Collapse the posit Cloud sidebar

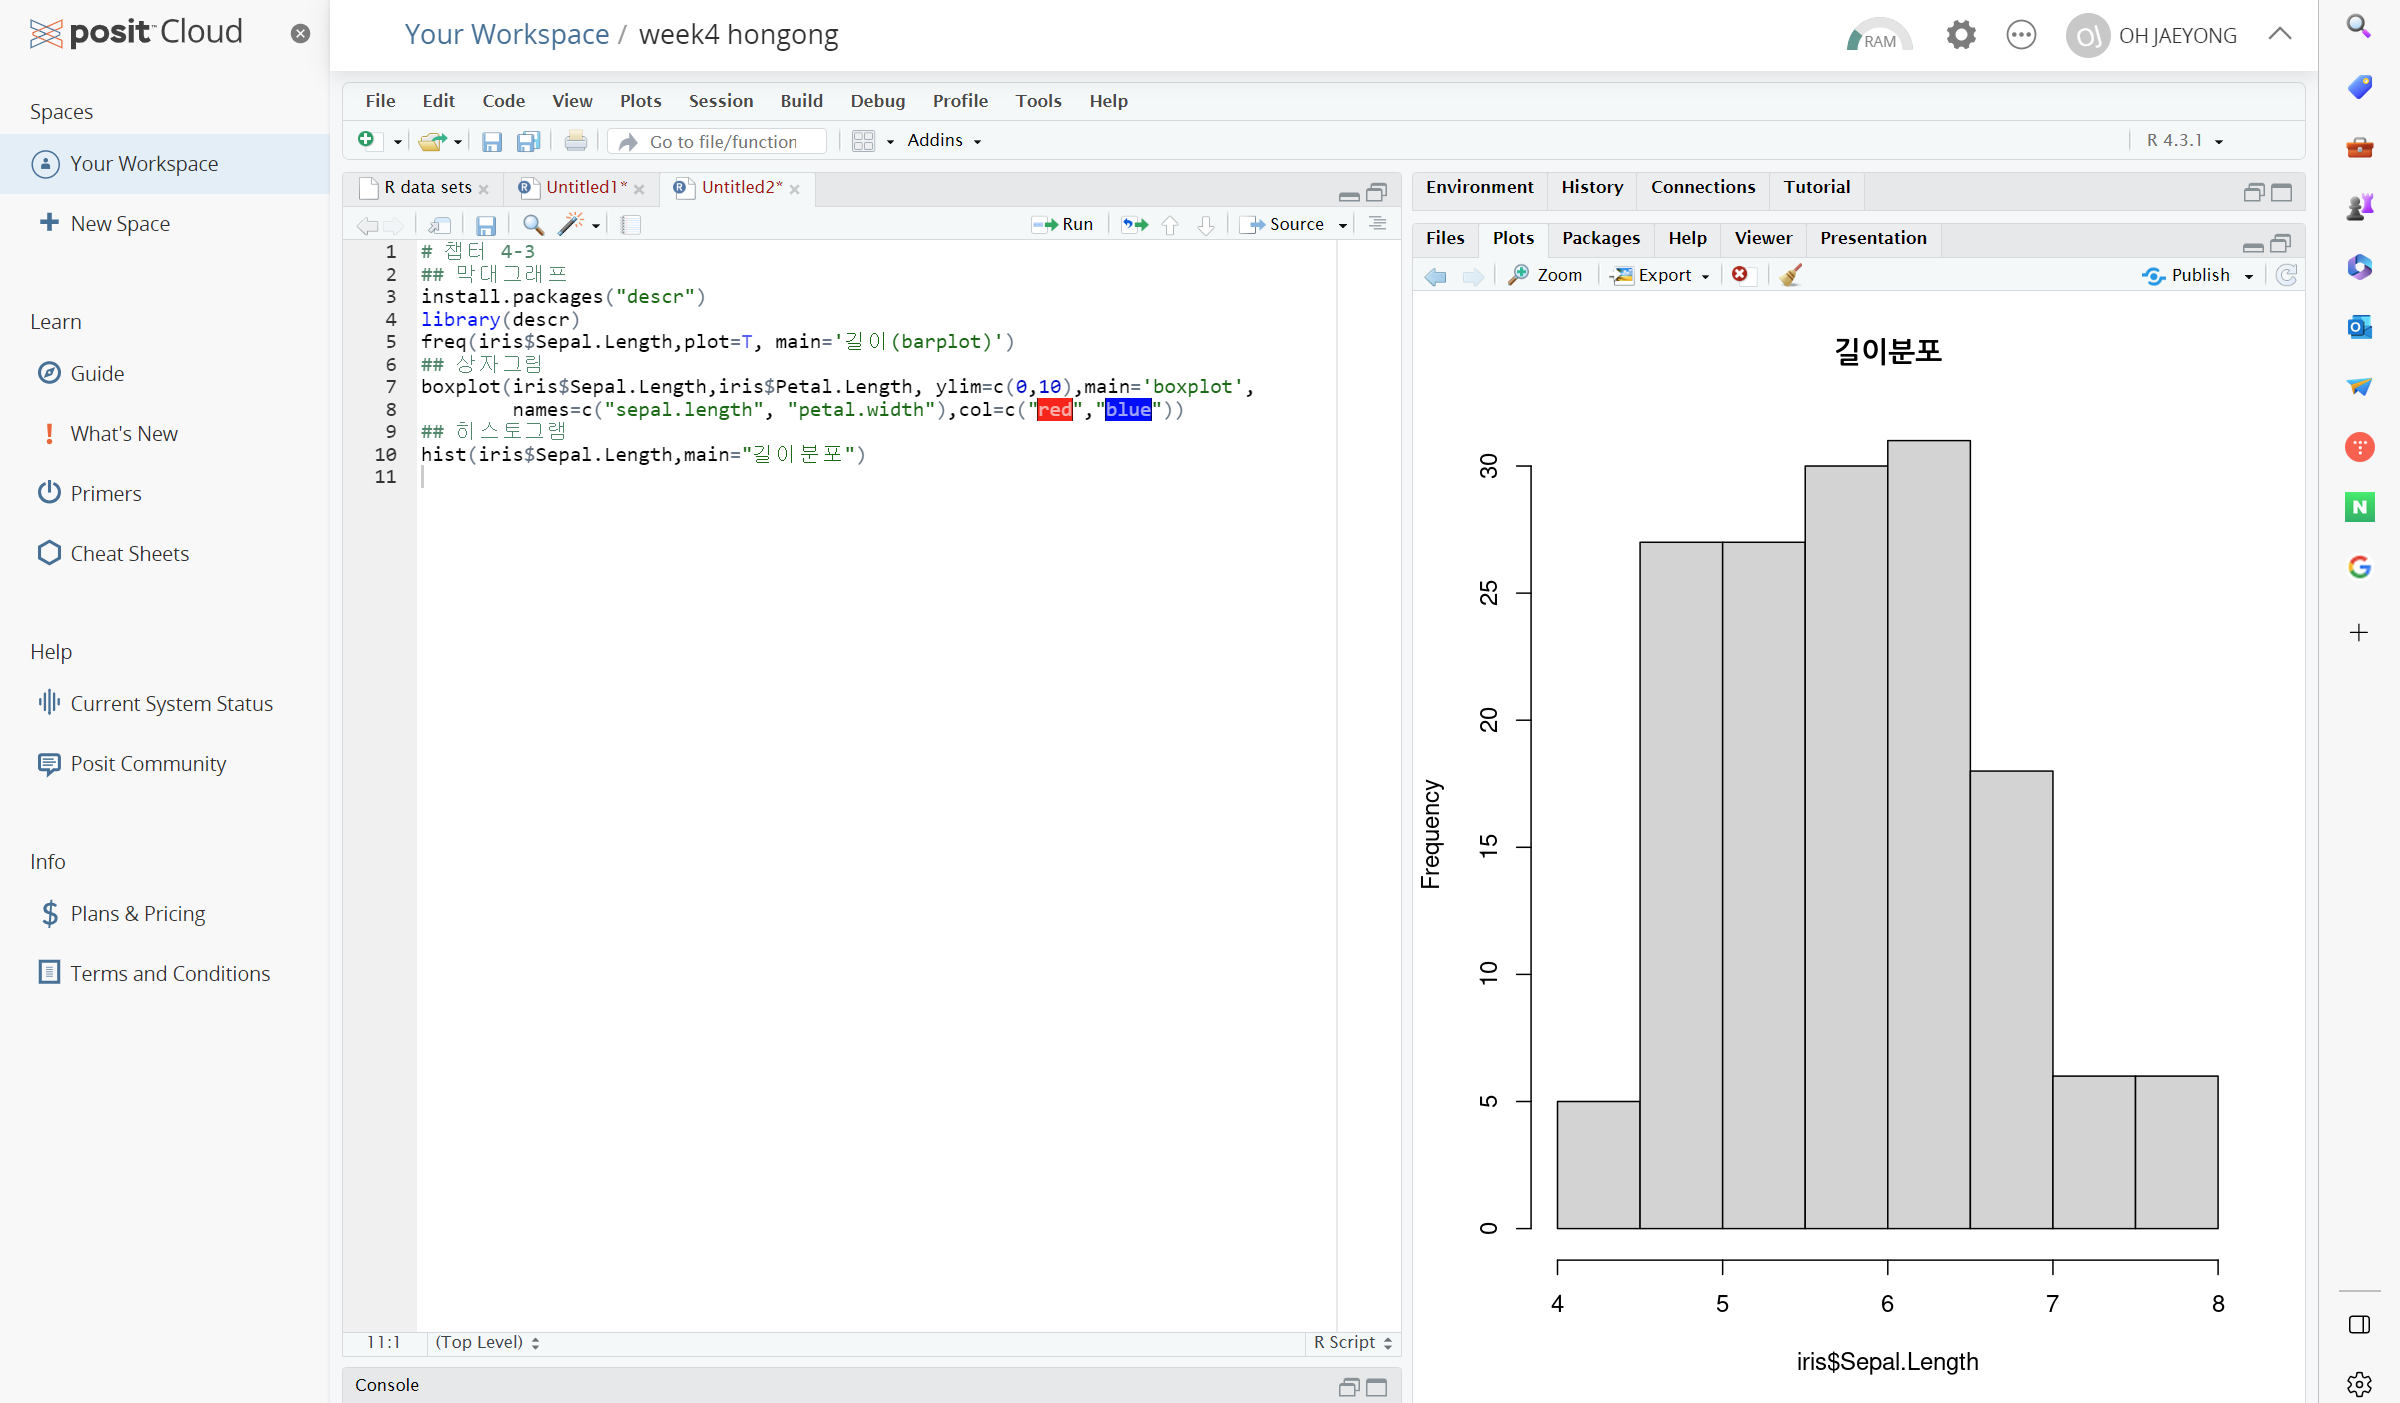pyautogui.click(x=300, y=33)
